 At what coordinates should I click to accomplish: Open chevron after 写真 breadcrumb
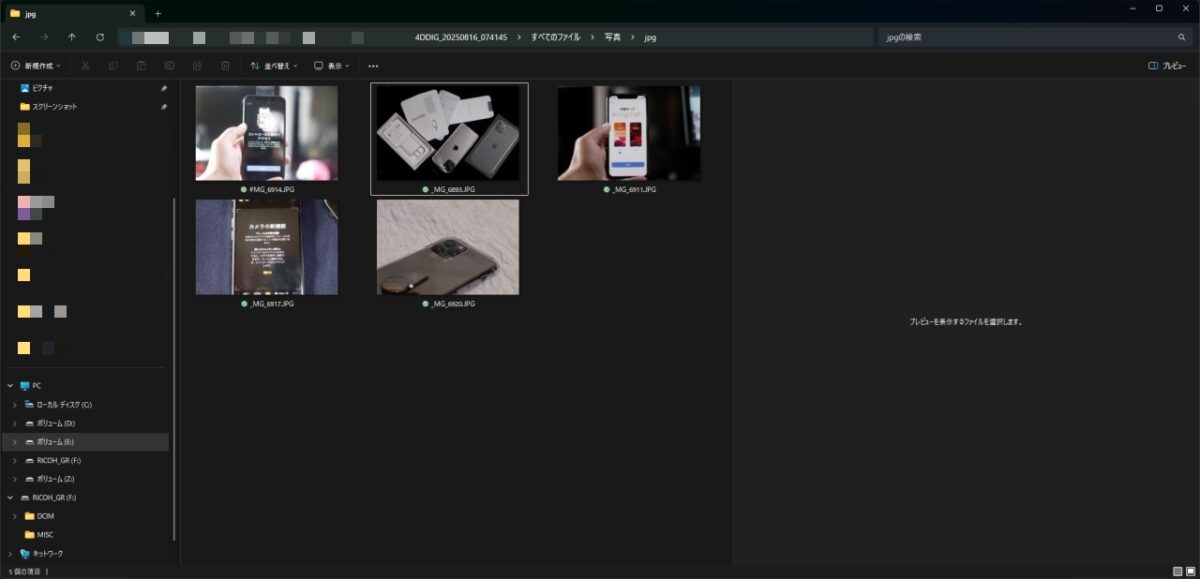(x=632, y=37)
